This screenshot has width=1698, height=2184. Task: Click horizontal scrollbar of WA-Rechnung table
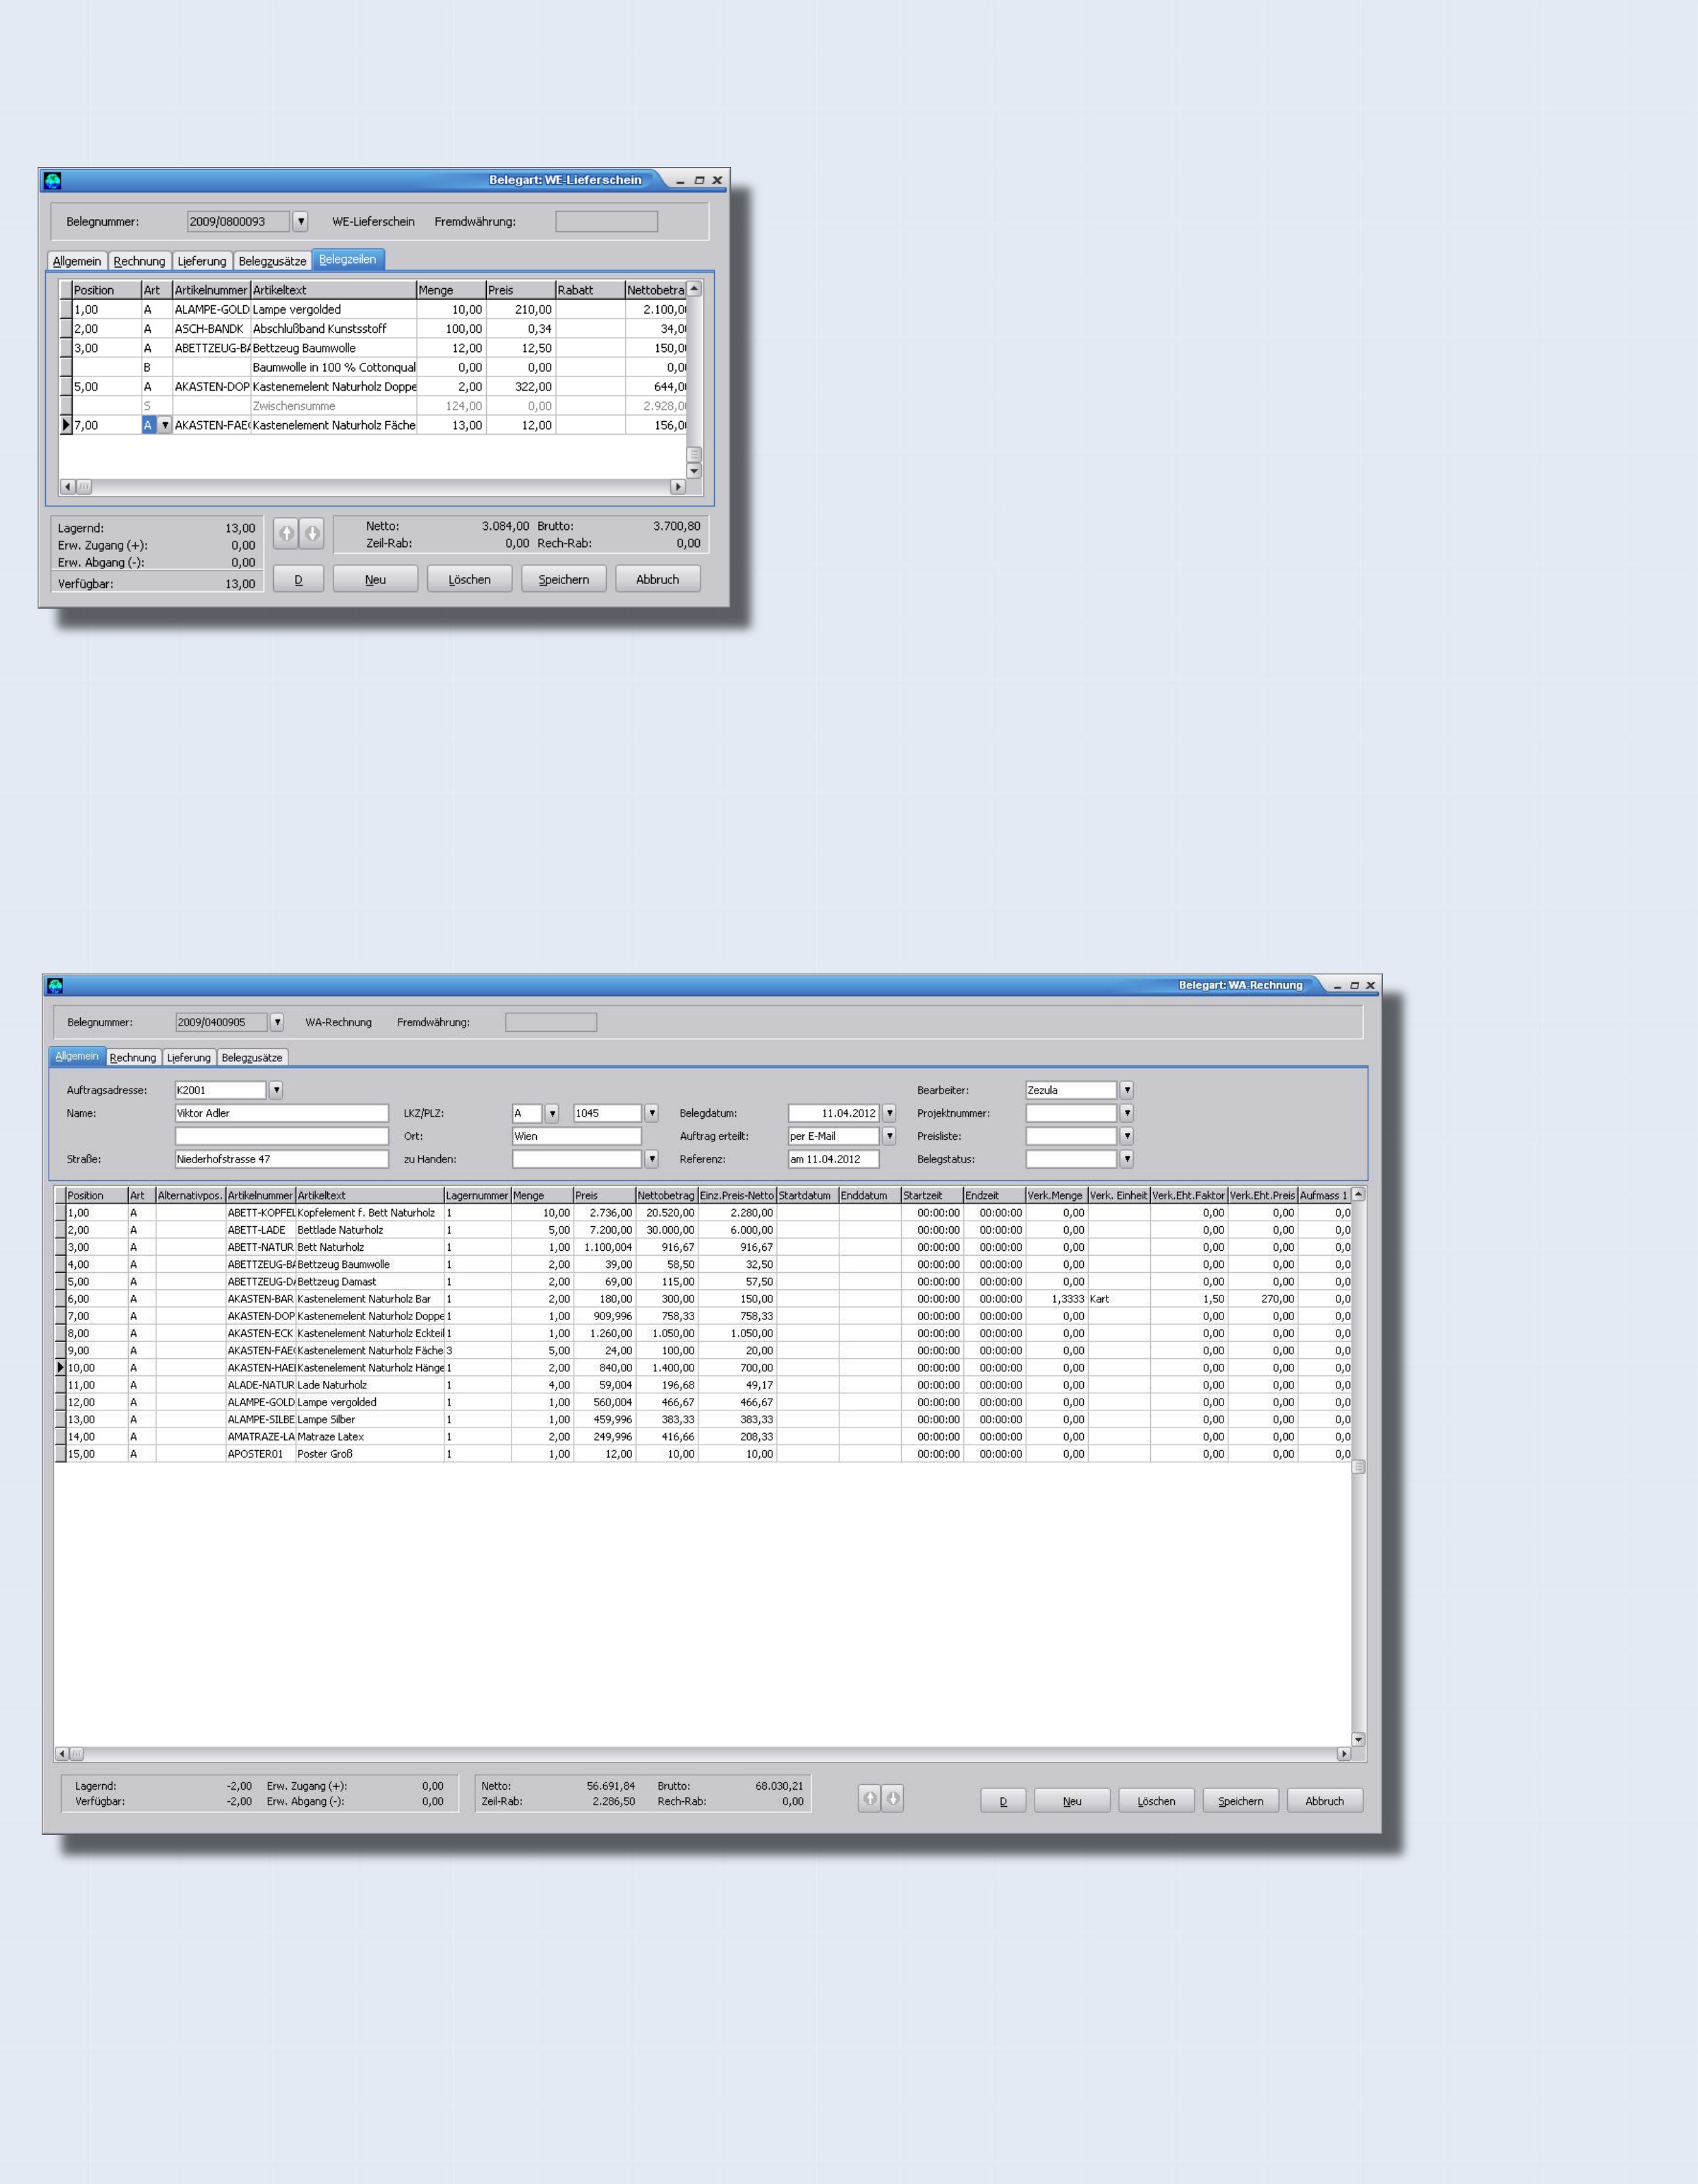pyautogui.click(x=700, y=1754)
